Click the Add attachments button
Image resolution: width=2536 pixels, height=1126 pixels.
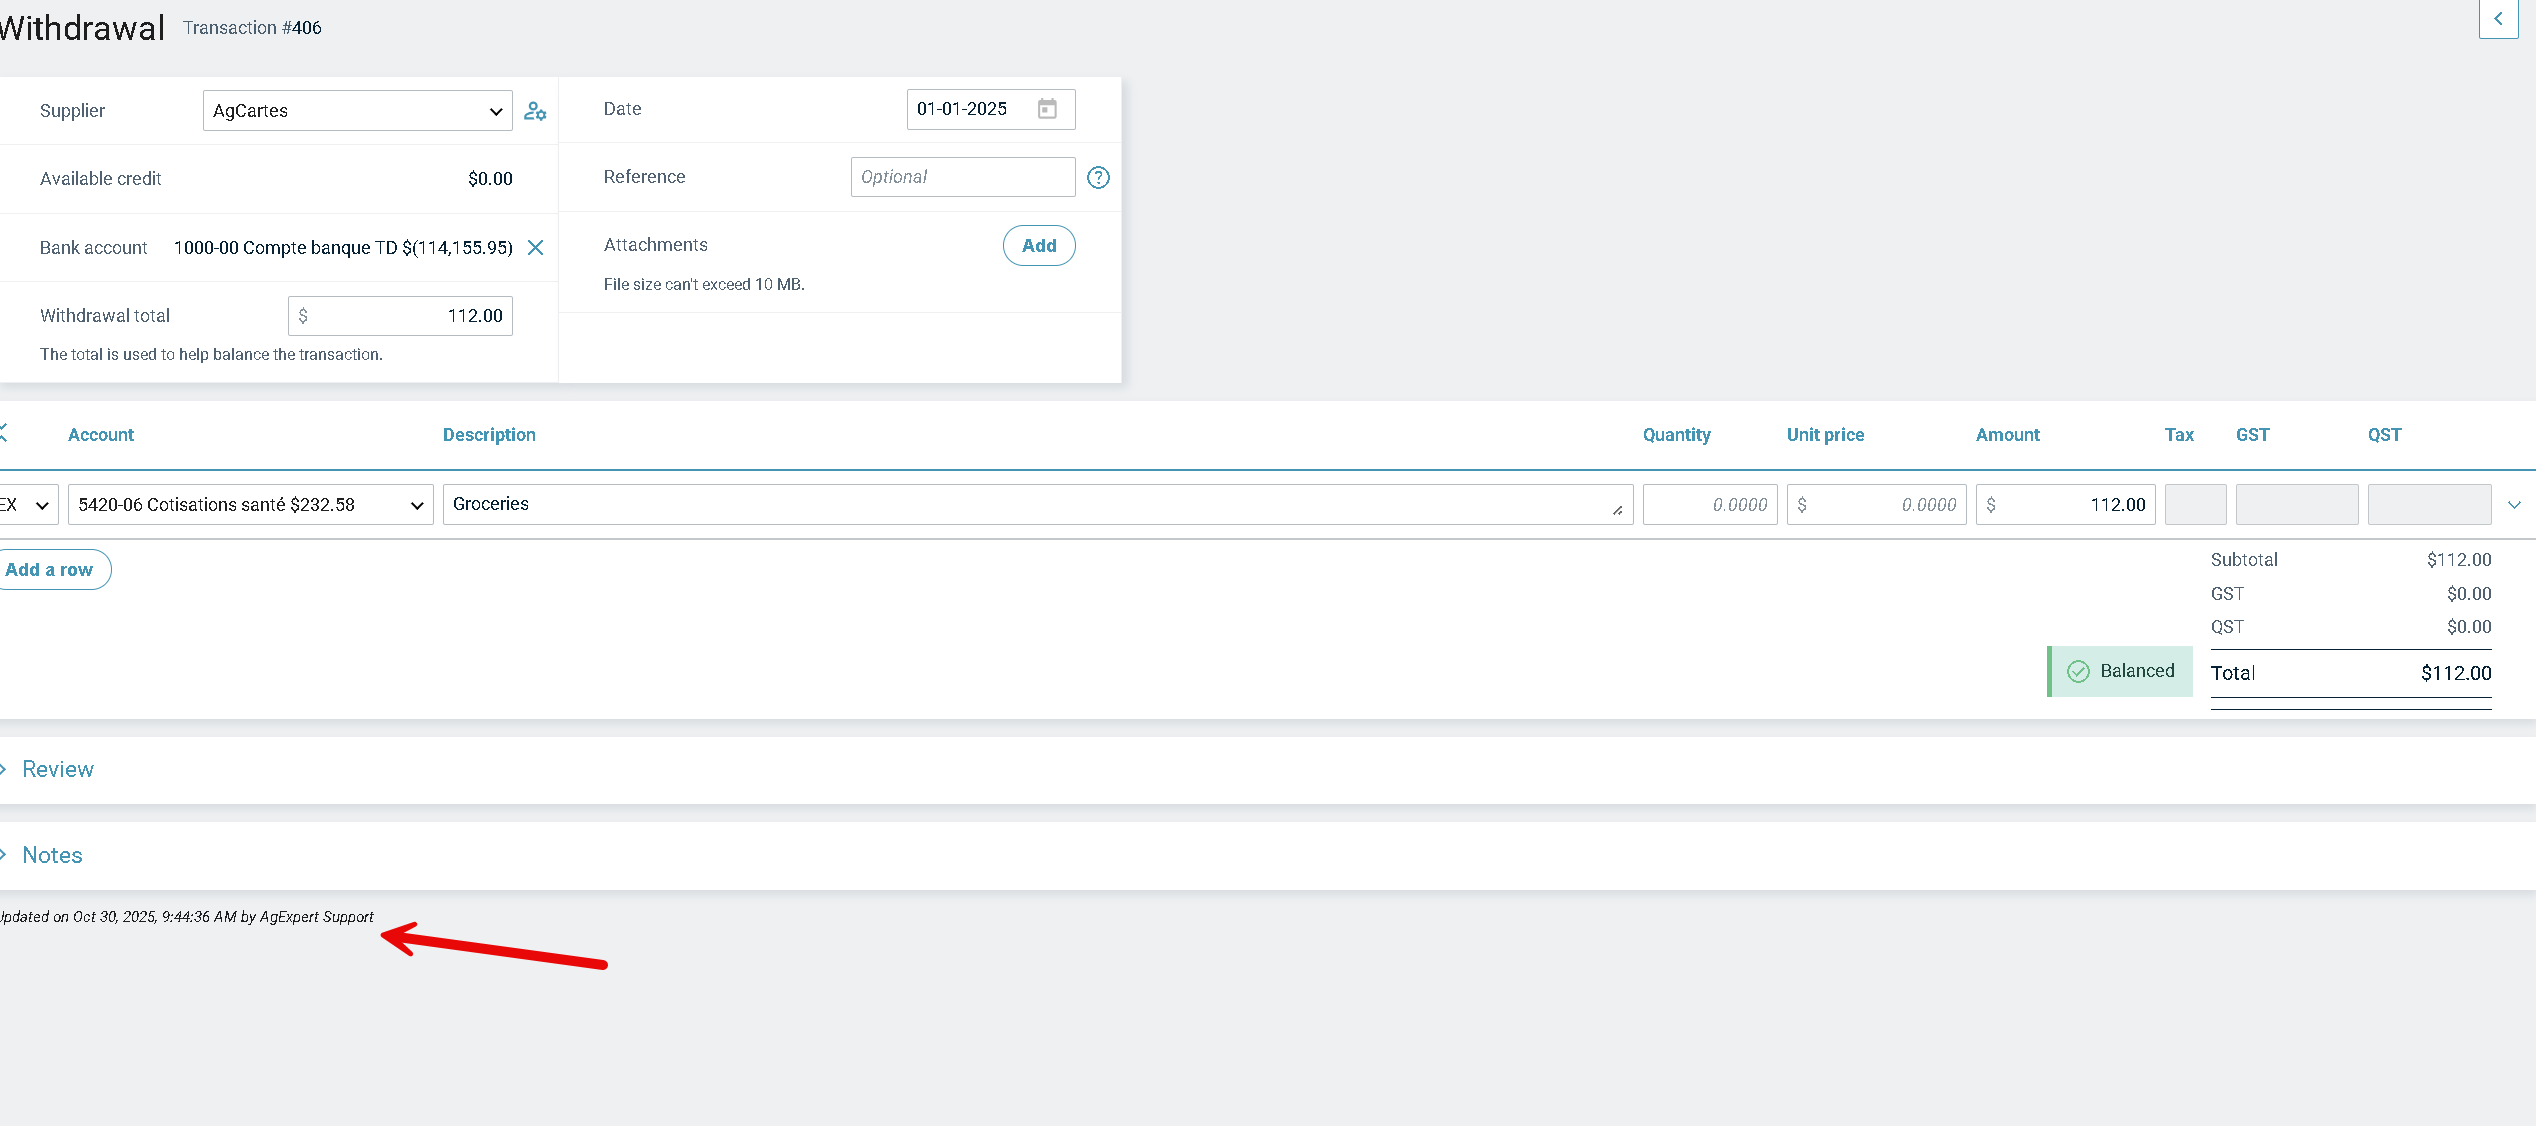(1038, 246)
